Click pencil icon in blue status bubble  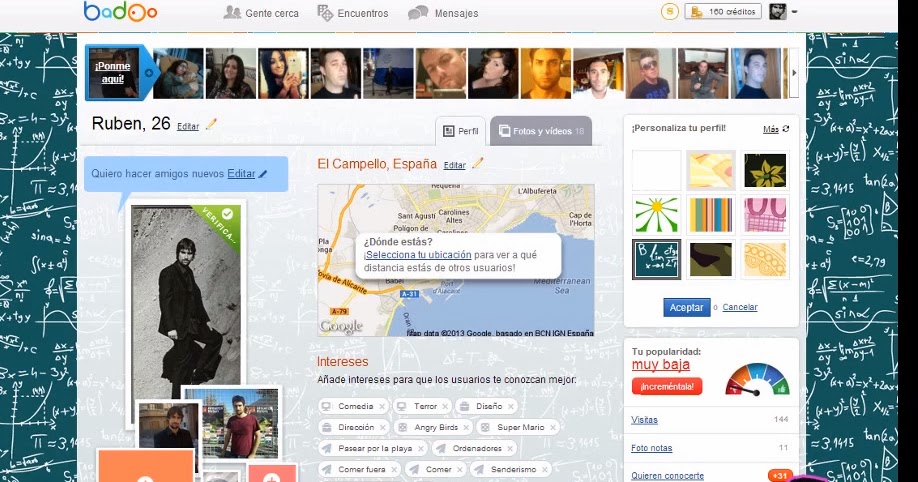pyautogui.click(x=263, y=174)
